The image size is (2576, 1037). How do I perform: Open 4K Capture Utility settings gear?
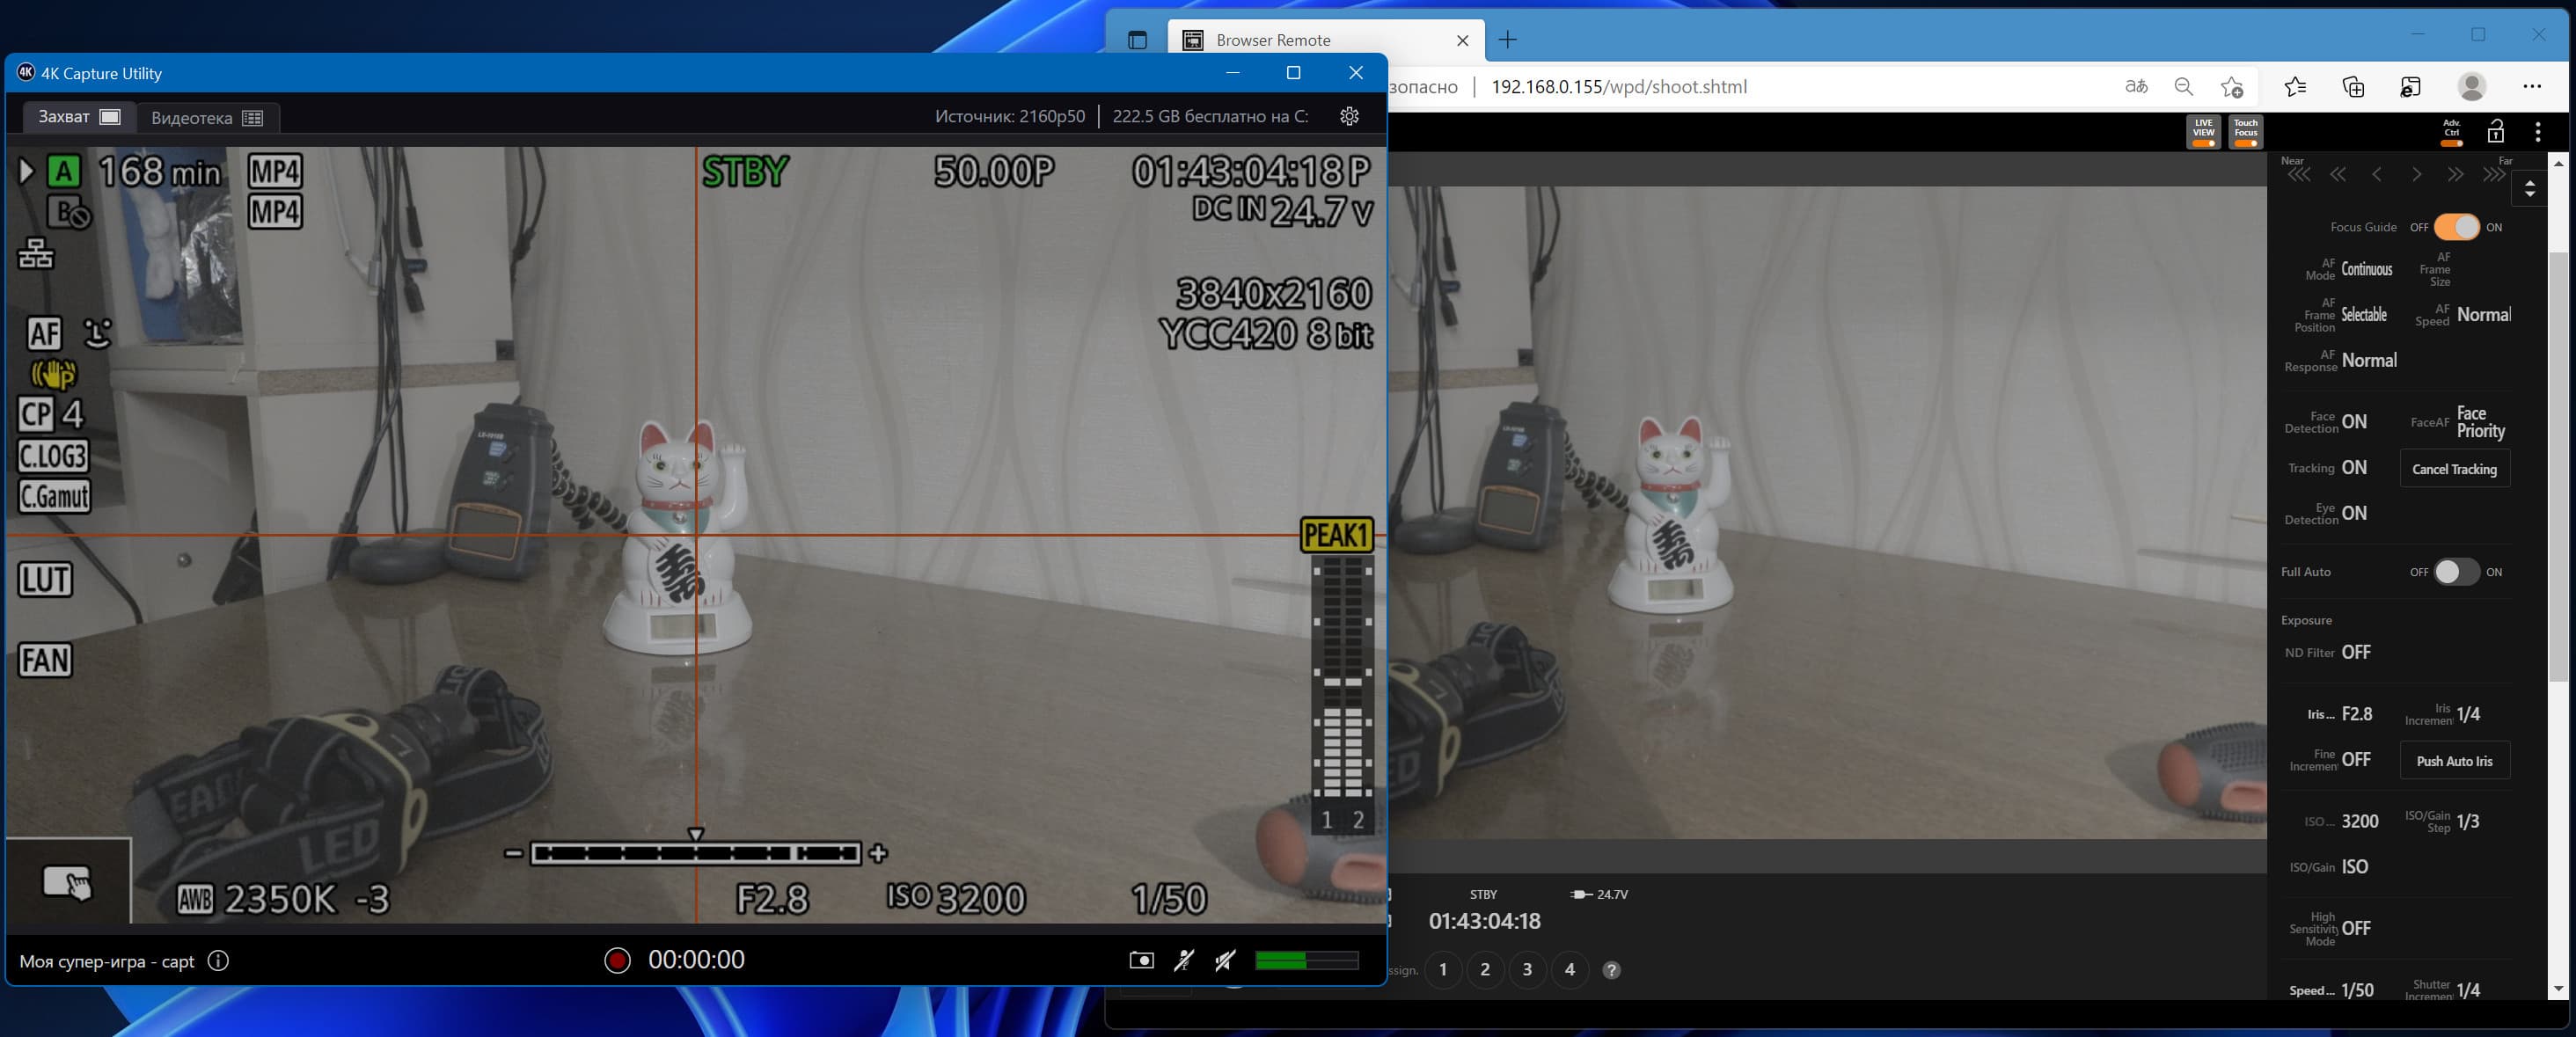1349,116
